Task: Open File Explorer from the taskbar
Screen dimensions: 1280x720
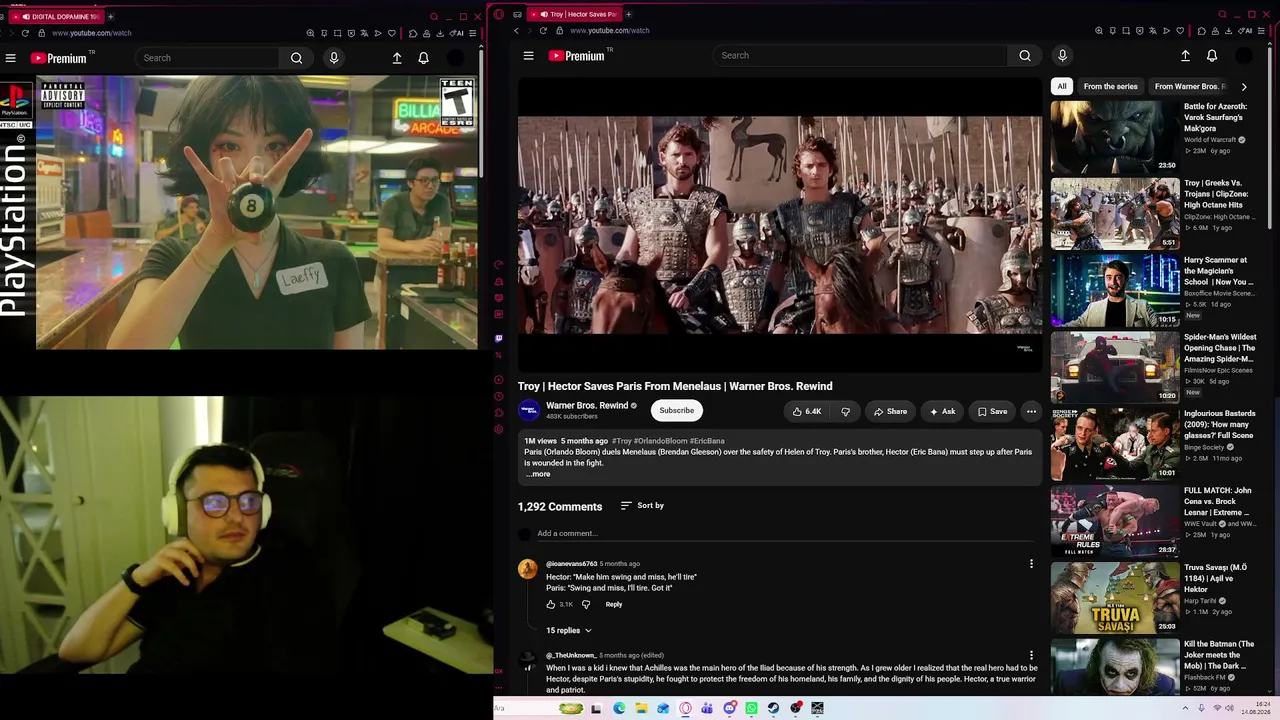Action: [x=641, y=708]
